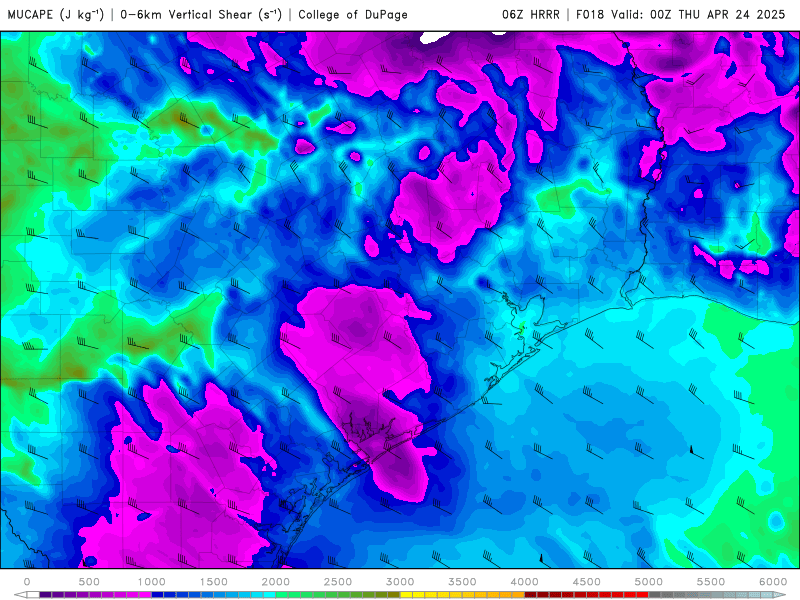Click the F018 forecast hour text
800x600 pixels.
pos(590,14)
